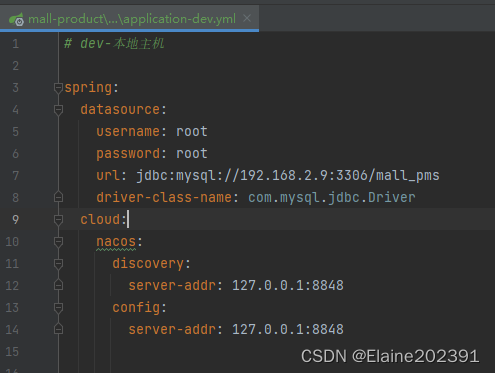Click the comment text '# dev-本地主机'

(114, 43)
